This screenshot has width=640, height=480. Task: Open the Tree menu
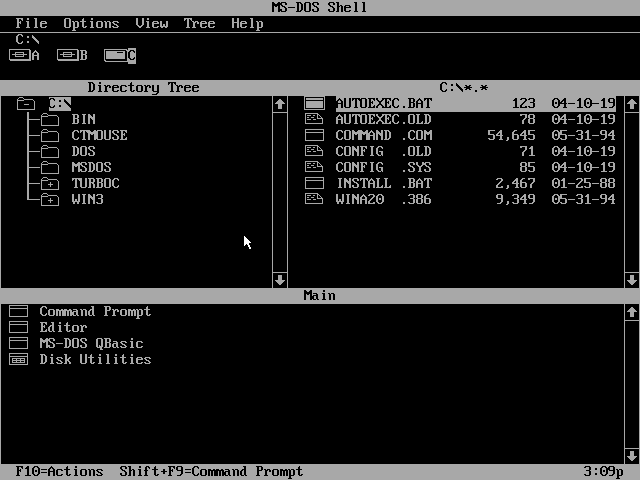click(200, 23)
